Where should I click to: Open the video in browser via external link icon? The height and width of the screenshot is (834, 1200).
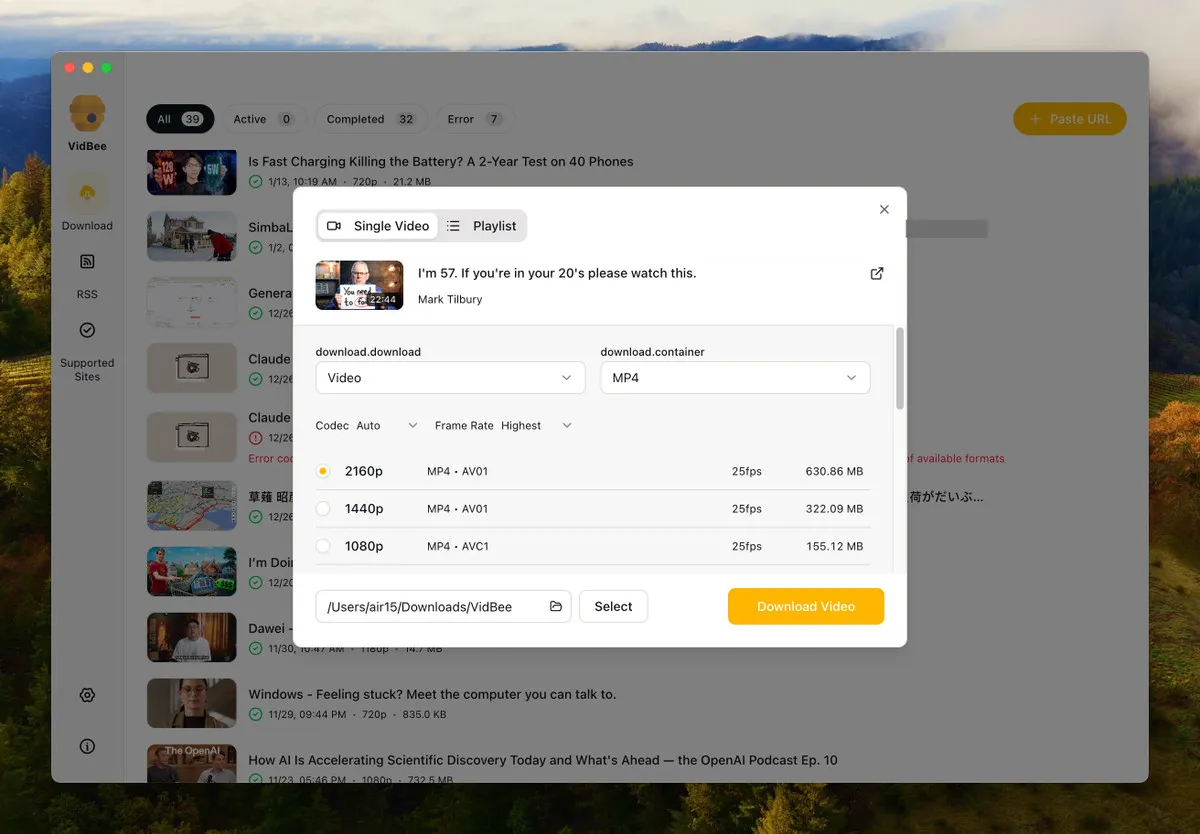tap(877, 273)
